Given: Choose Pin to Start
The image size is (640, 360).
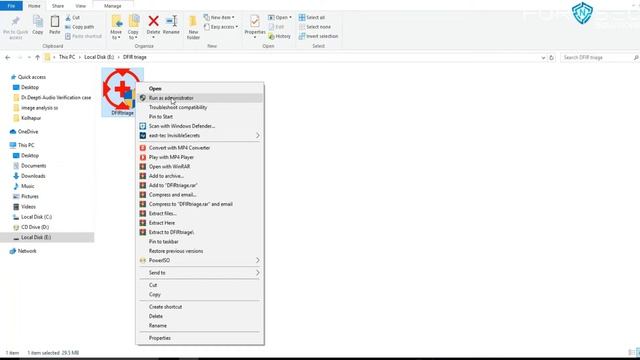Looking at the screenshot, I should click(200, 117).
